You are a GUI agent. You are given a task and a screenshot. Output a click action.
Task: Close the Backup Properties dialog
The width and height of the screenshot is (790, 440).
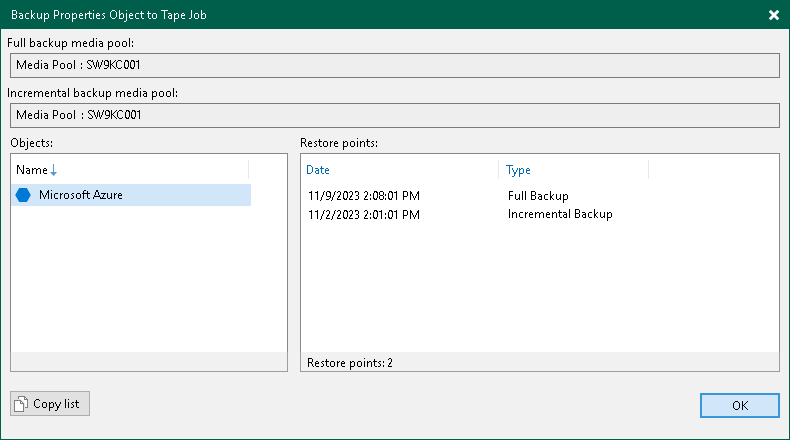coord(774,15)
